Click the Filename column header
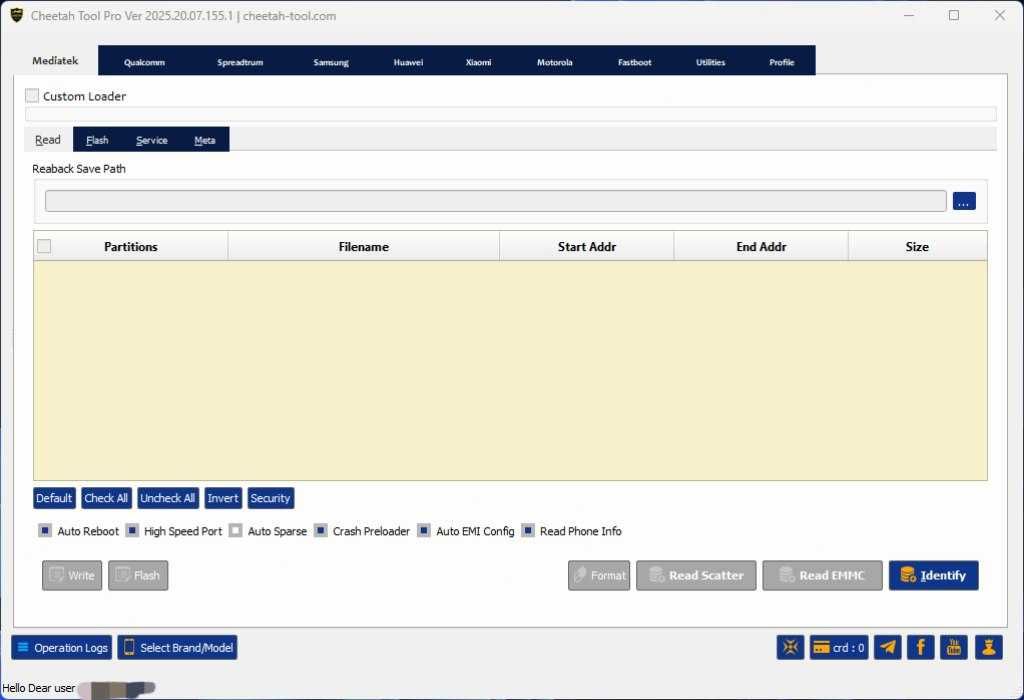Viewport: 1024px width, 700px height. click(364, 246)
